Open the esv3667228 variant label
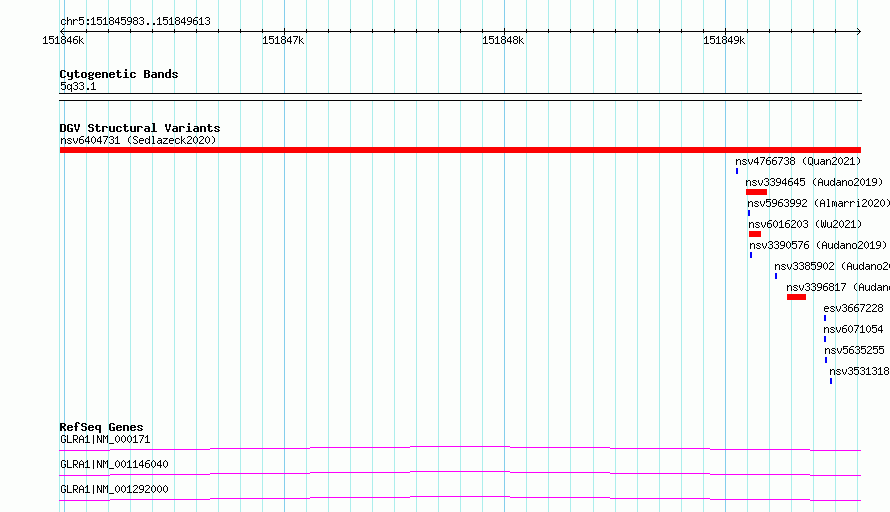 (853, 308)
